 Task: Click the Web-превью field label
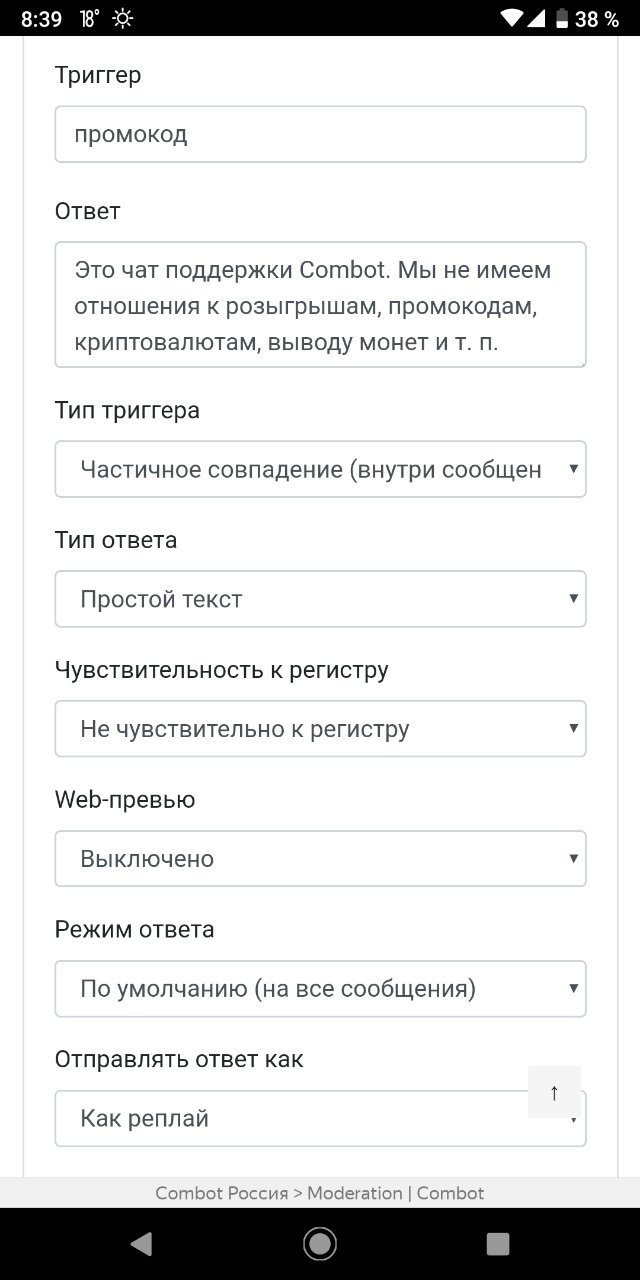click(125, 800)
